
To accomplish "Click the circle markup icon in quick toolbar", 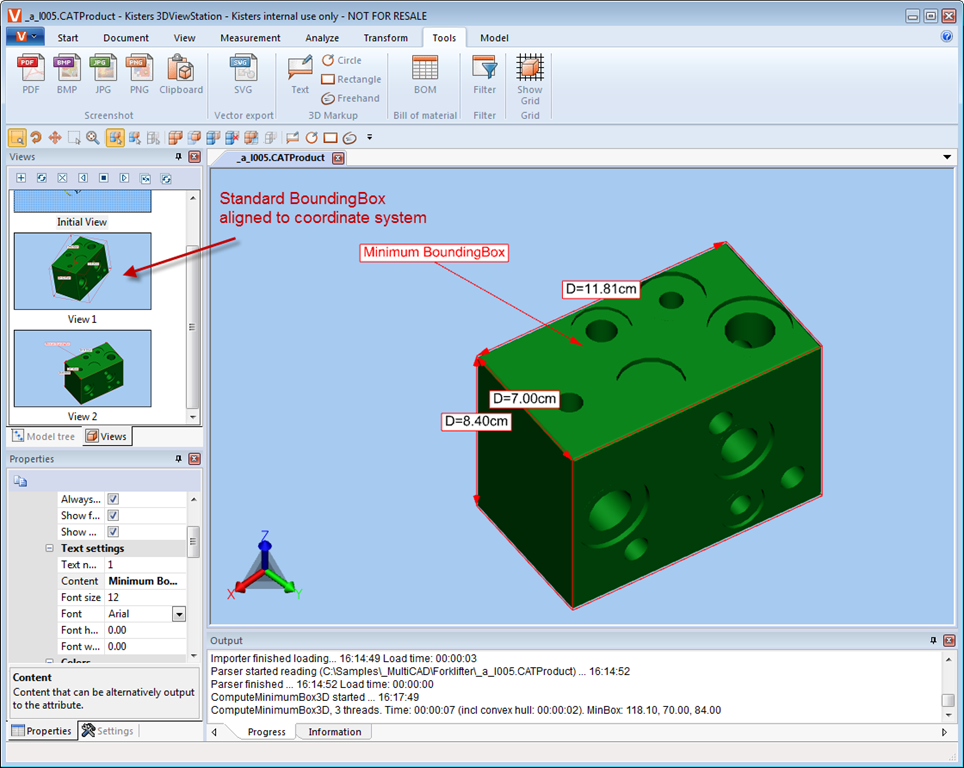I will (312, 138).
